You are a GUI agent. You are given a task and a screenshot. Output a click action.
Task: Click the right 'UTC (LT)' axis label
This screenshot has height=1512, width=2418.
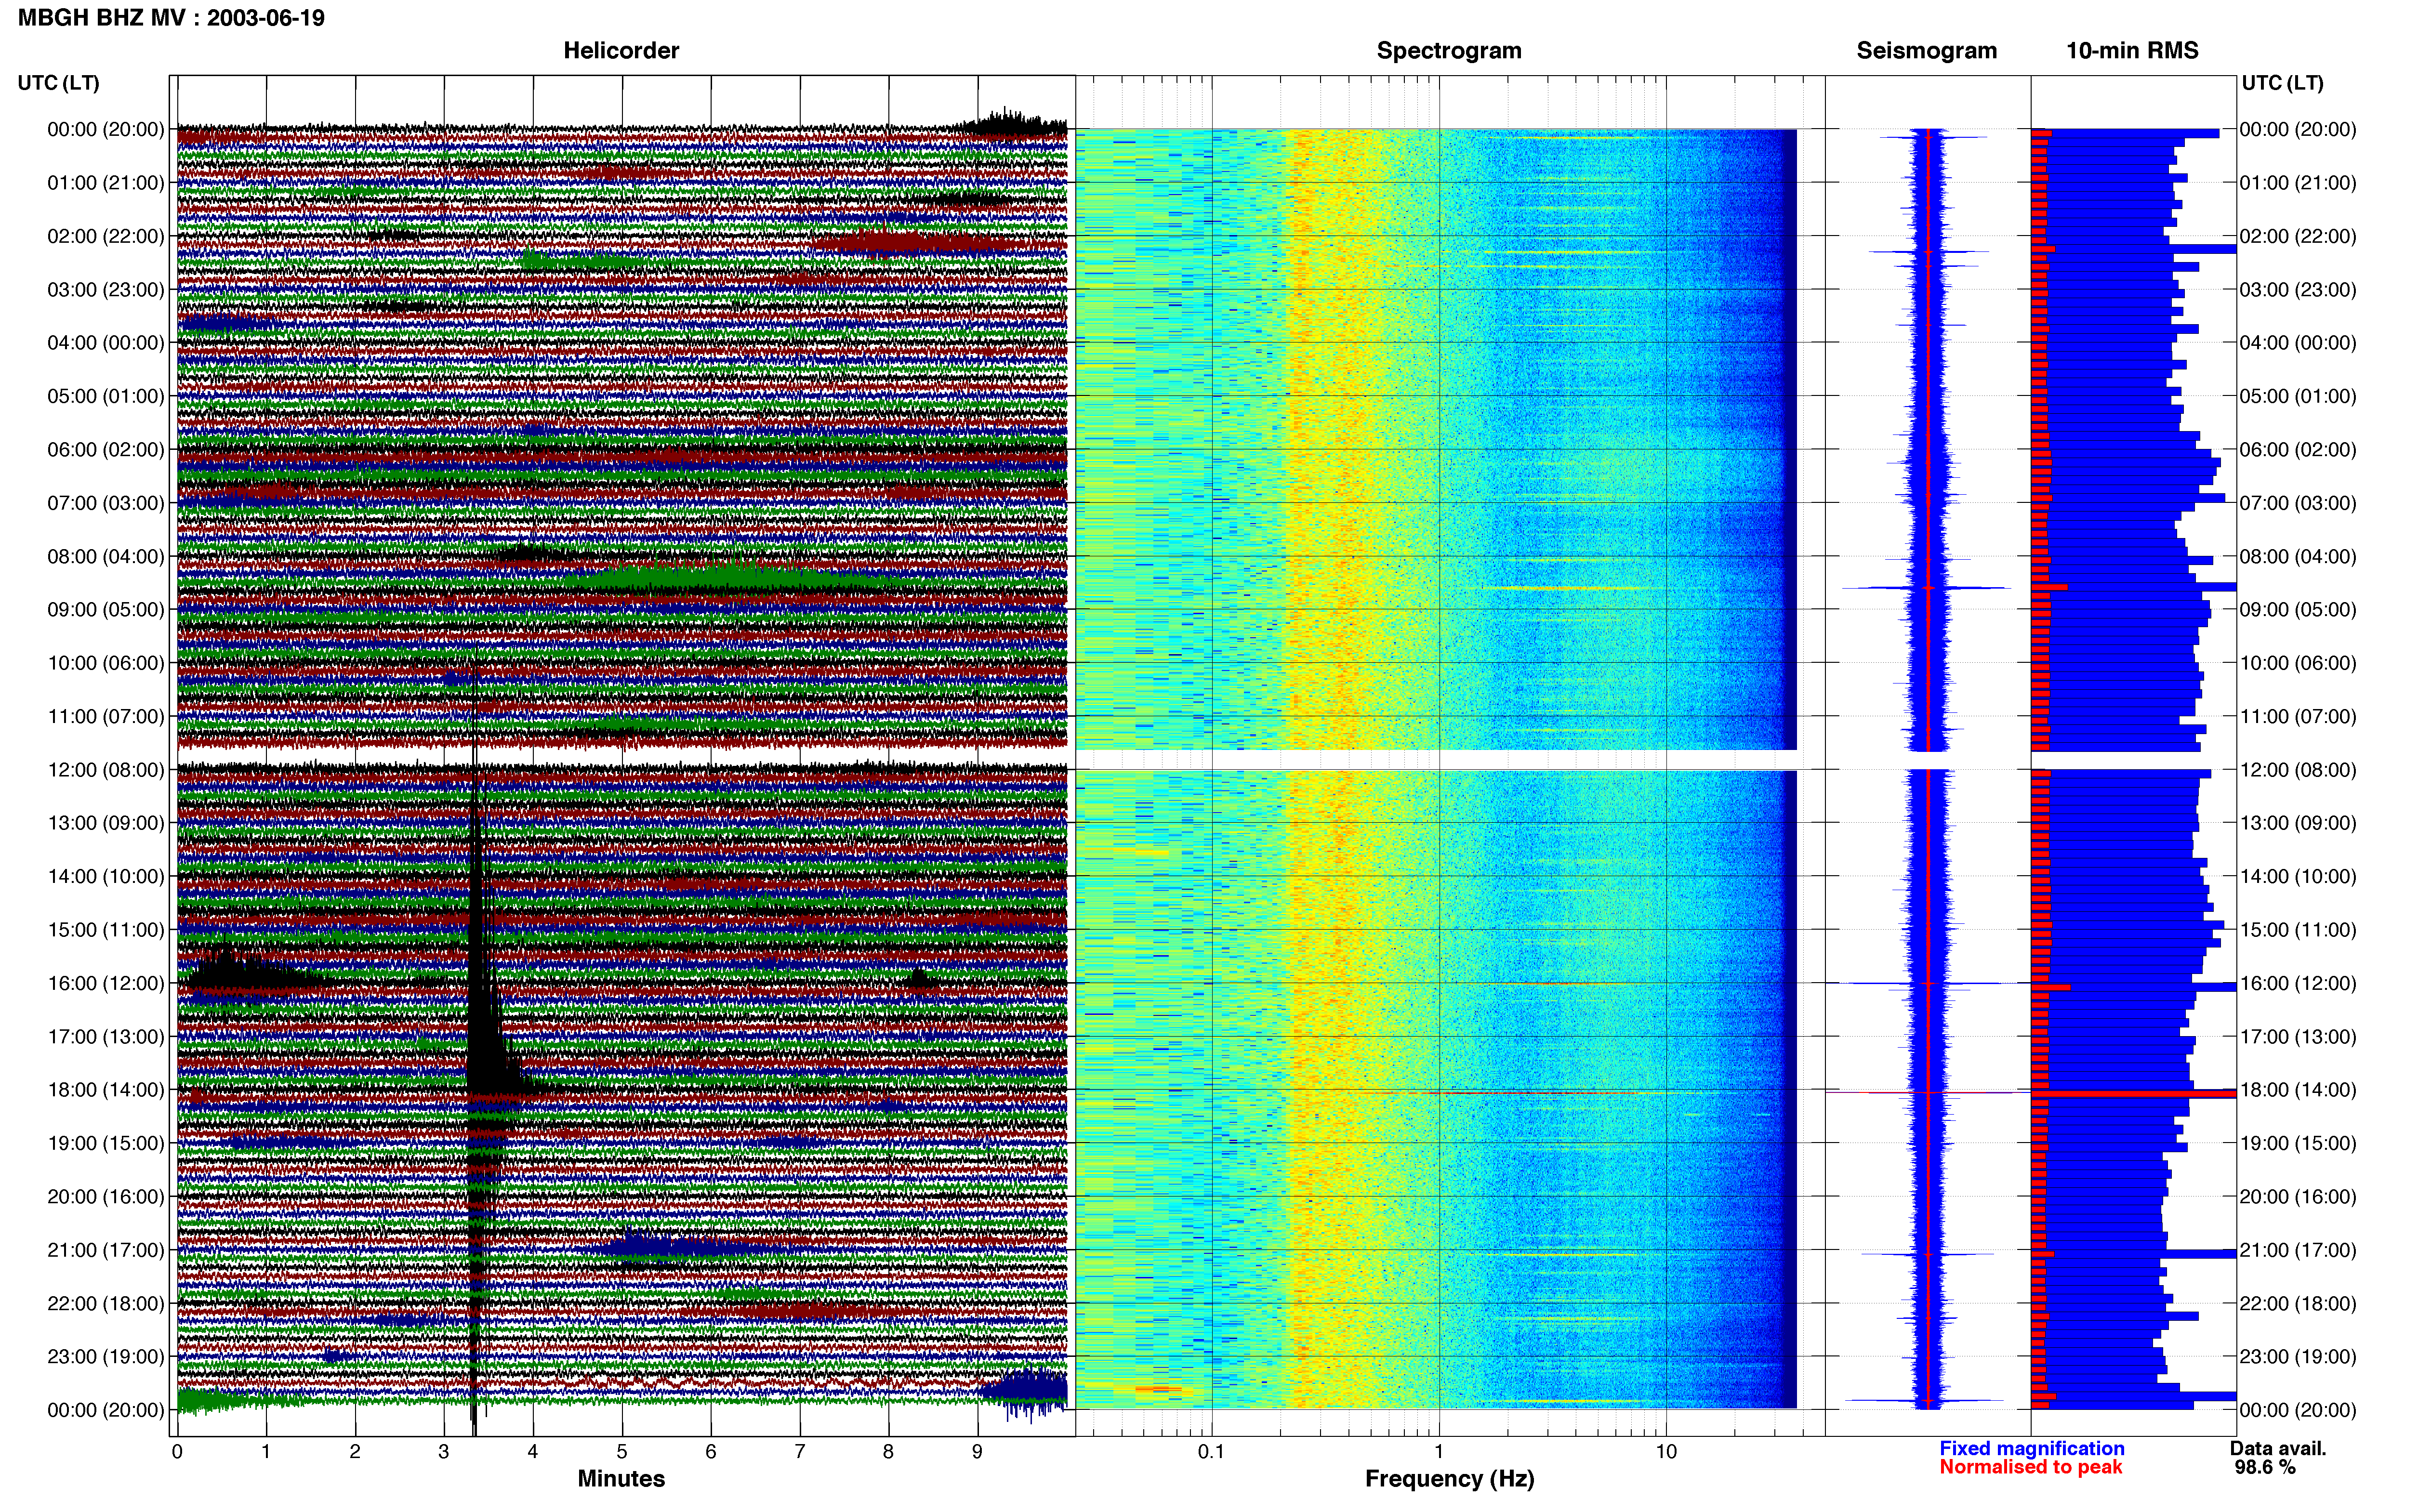coord(2282,83)
